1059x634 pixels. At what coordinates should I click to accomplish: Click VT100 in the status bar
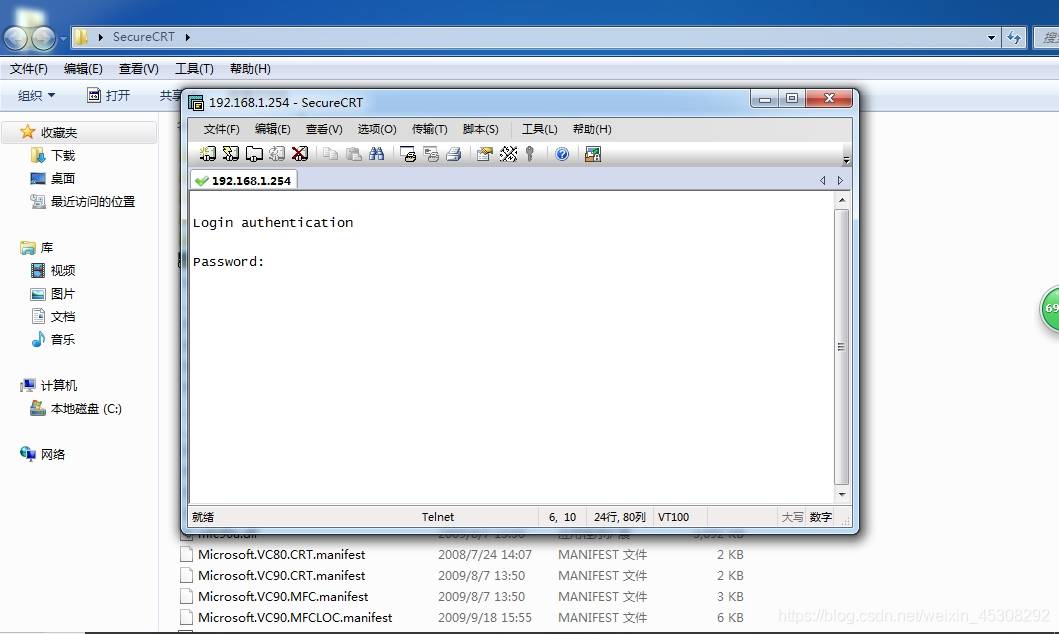(x=673, y=517)
